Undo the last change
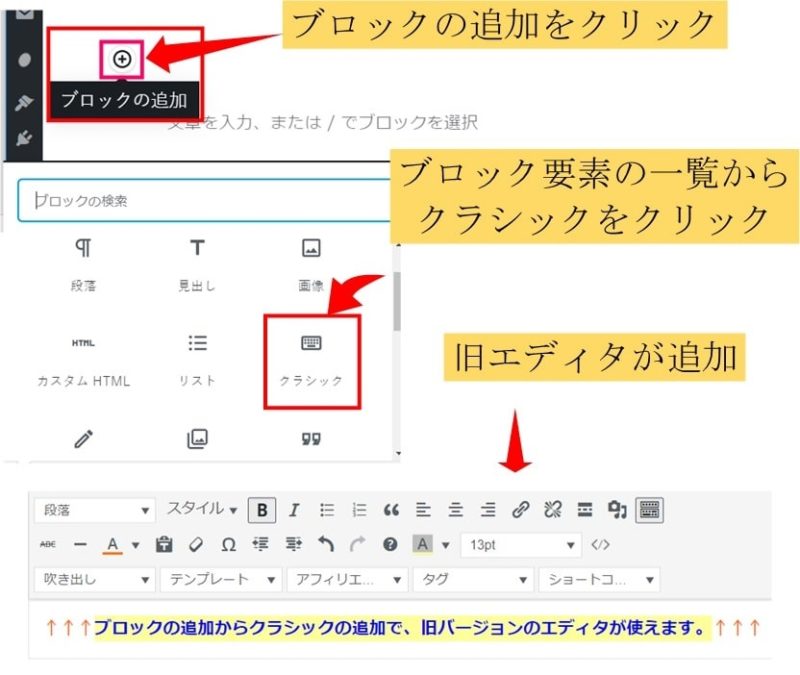 326,544
